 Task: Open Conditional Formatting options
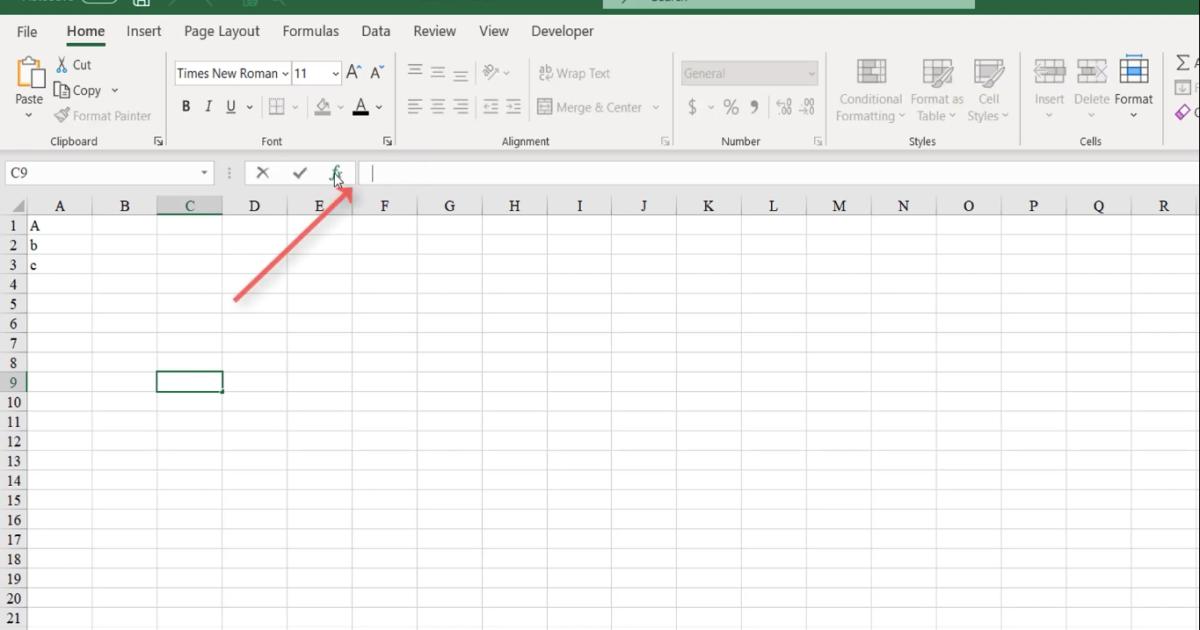(869, 88)
